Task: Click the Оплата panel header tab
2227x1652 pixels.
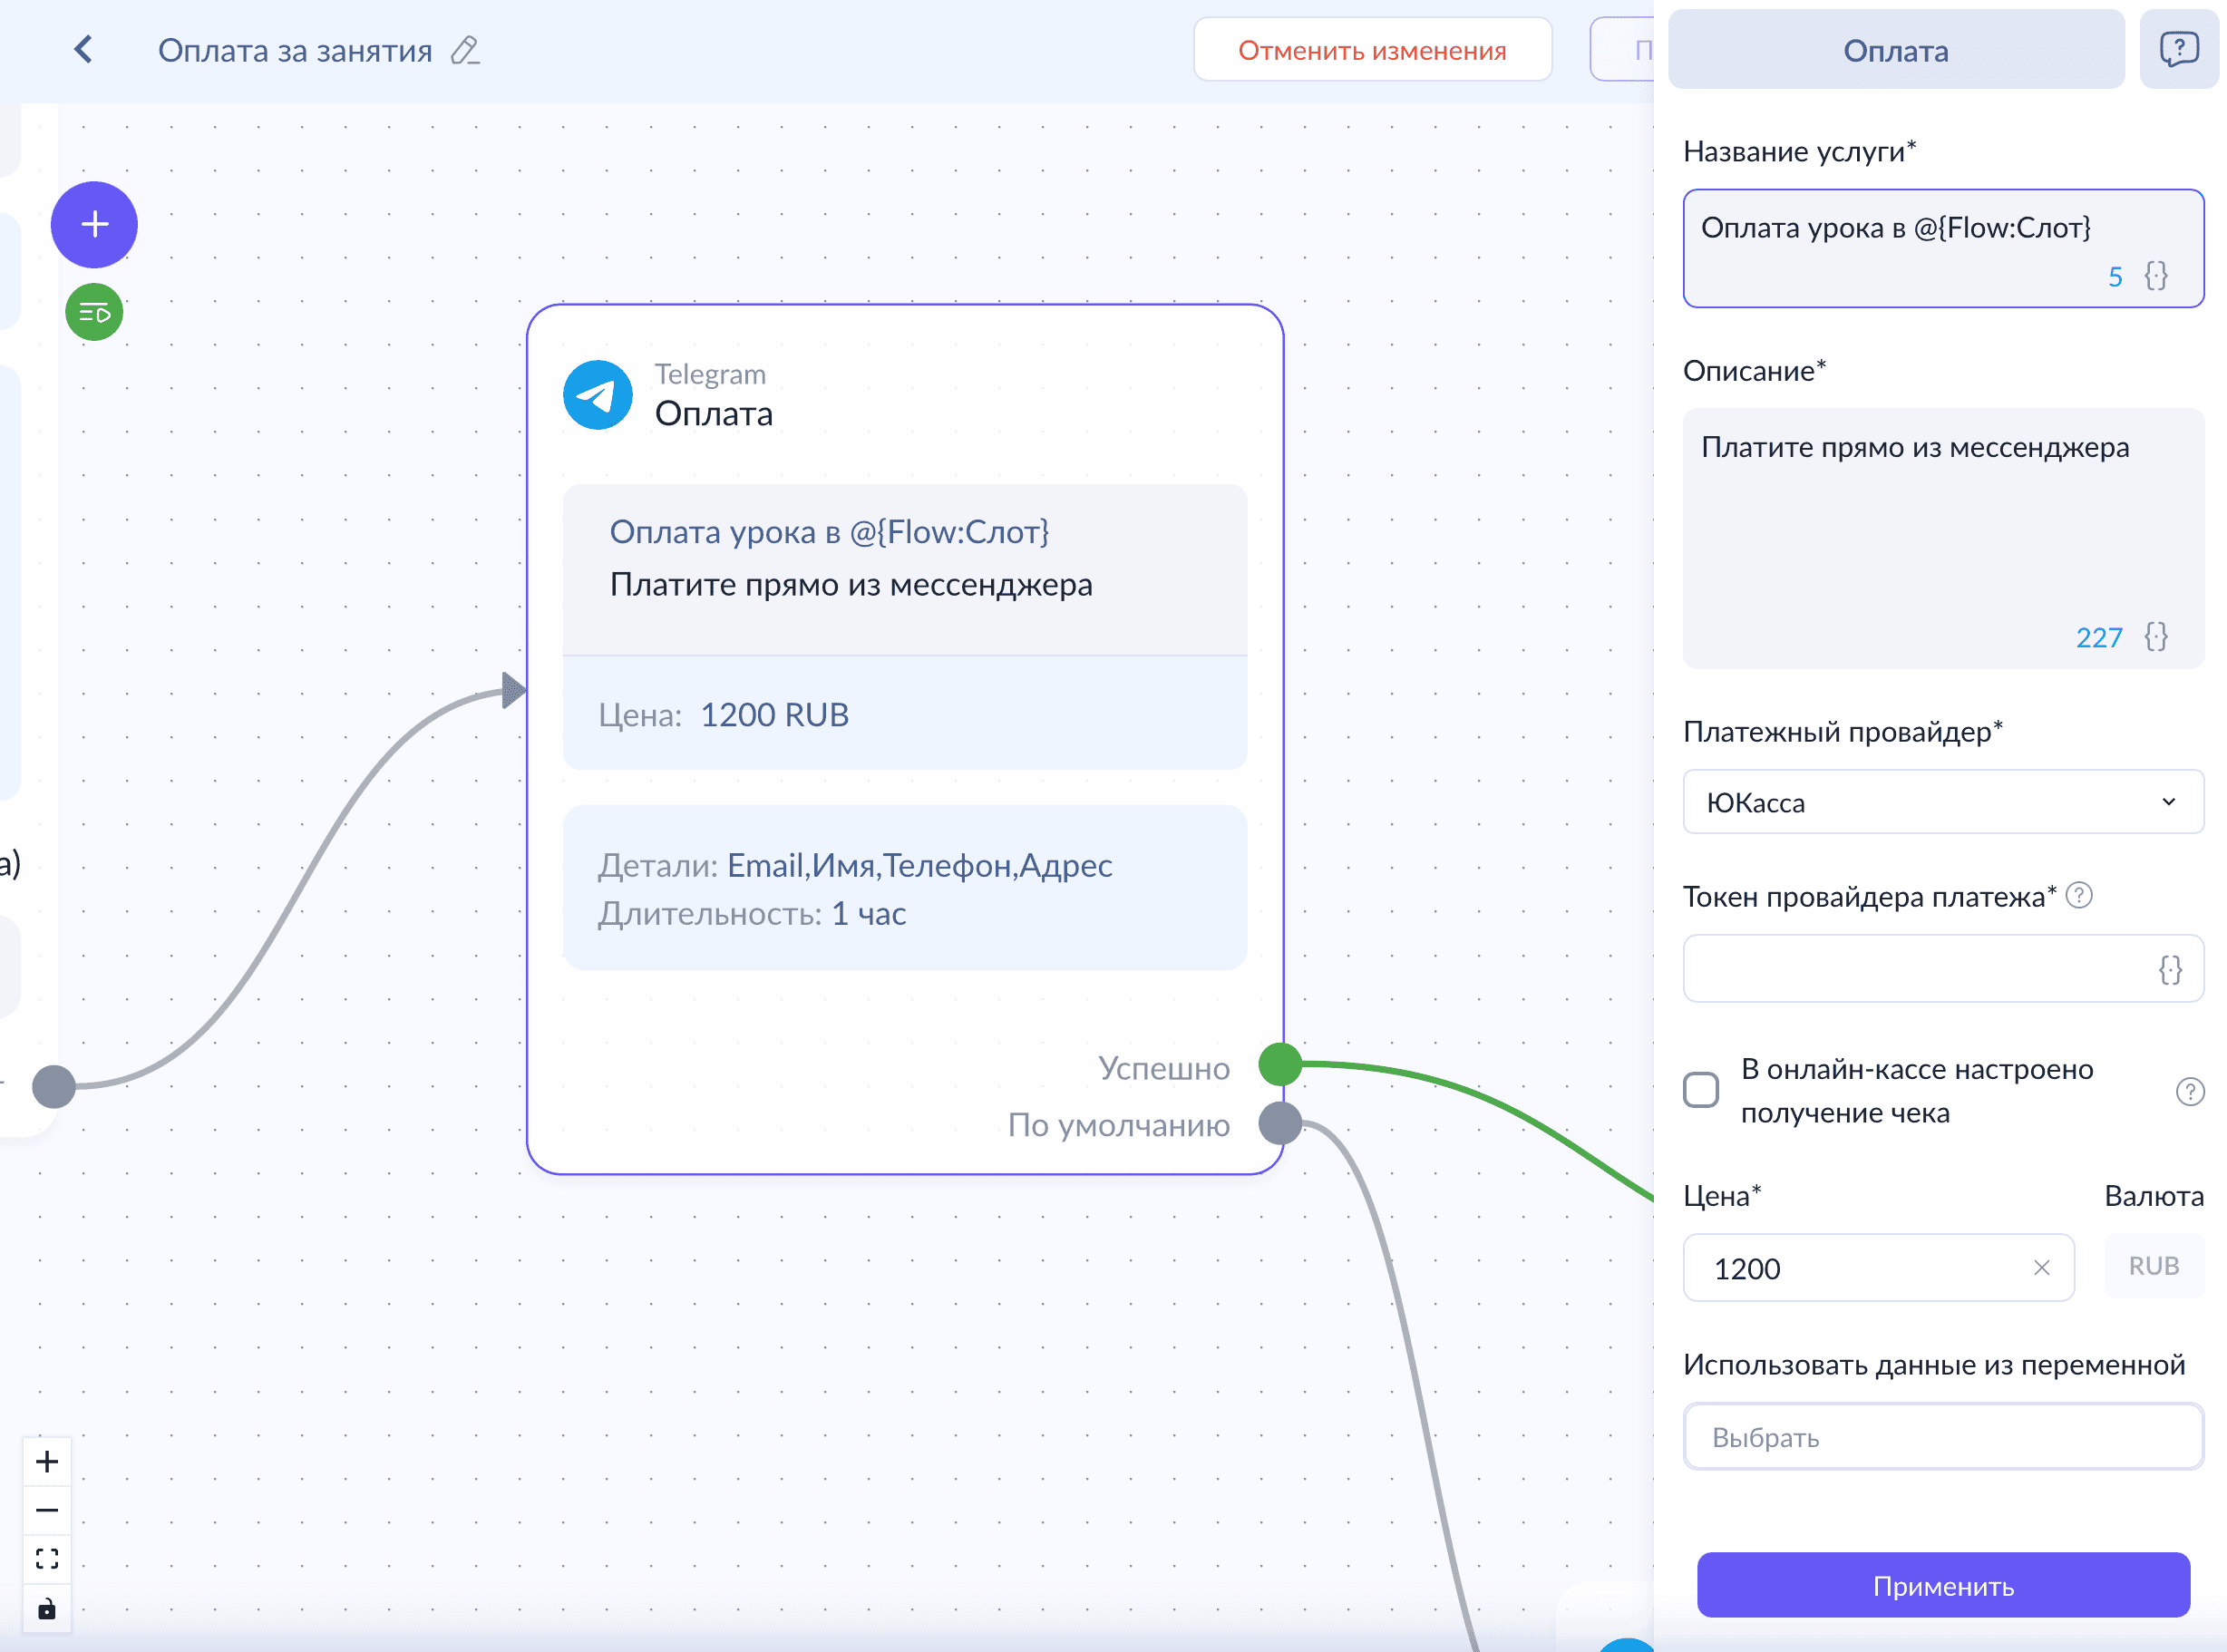Action: coord(1896,50)
